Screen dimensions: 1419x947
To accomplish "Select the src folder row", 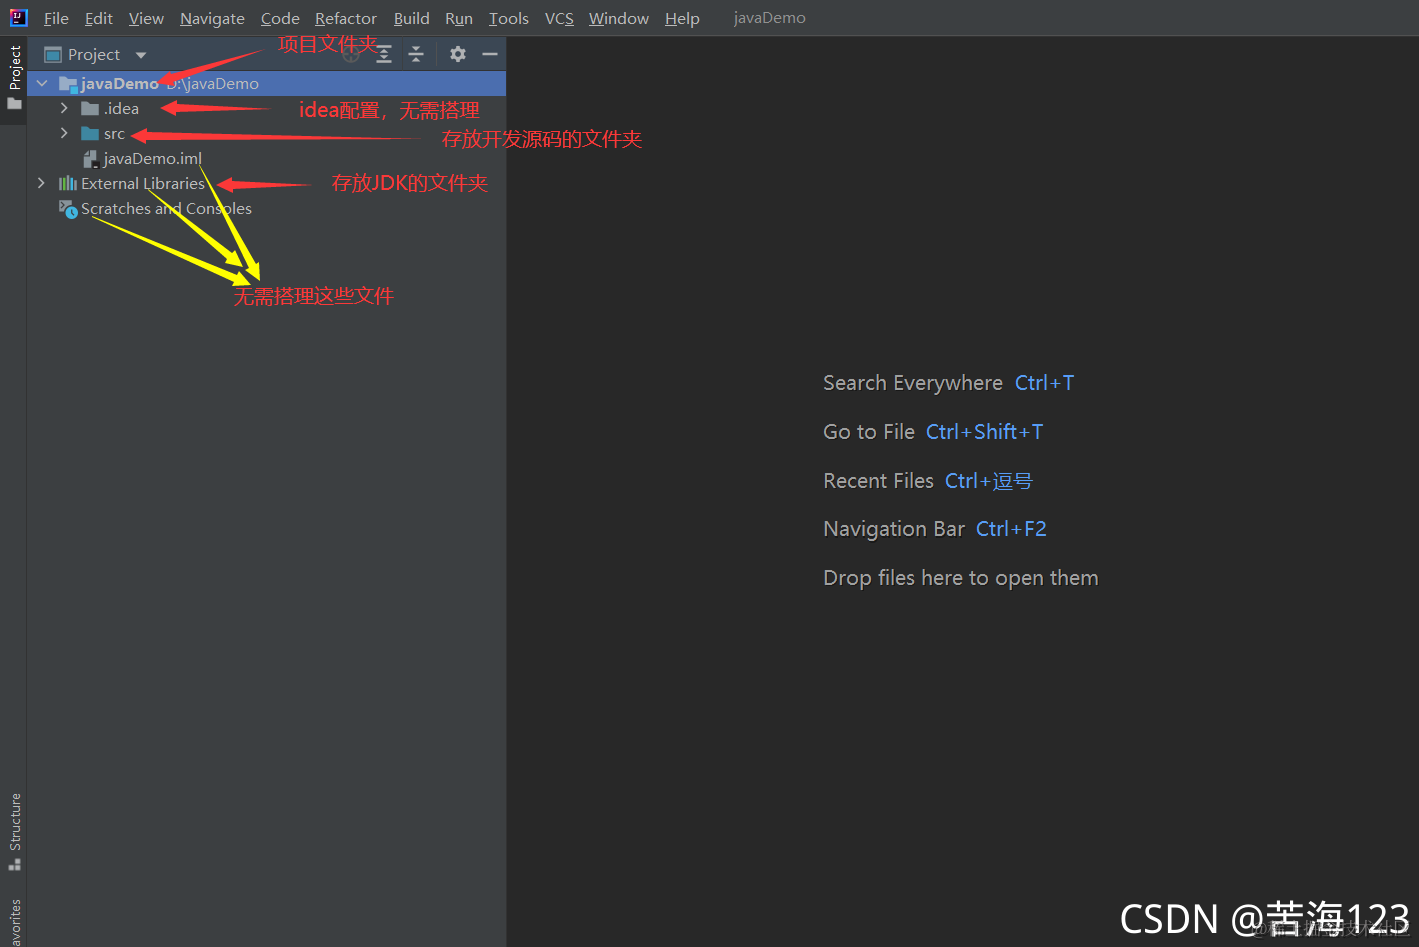I will tap(267, 133).
